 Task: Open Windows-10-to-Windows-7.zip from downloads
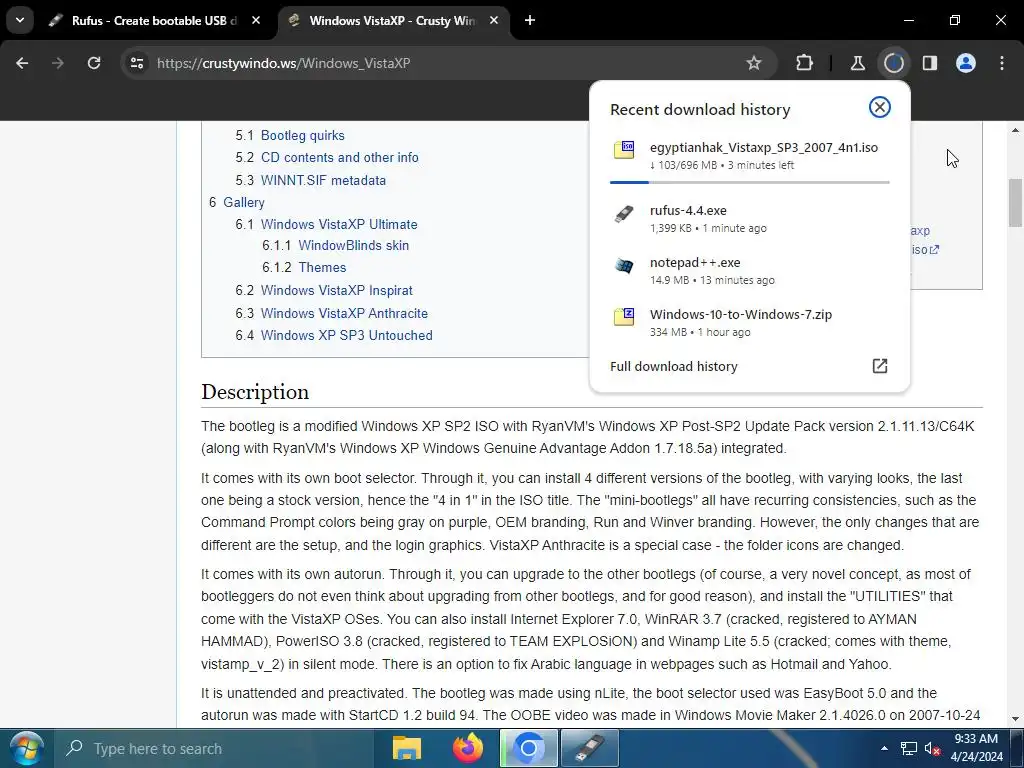pos(750,323)
